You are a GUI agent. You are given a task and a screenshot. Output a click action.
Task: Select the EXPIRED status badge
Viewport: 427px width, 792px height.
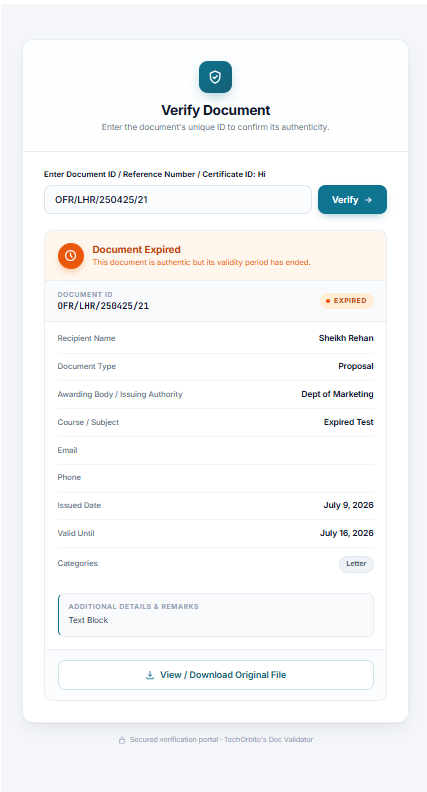coord(347,301)
